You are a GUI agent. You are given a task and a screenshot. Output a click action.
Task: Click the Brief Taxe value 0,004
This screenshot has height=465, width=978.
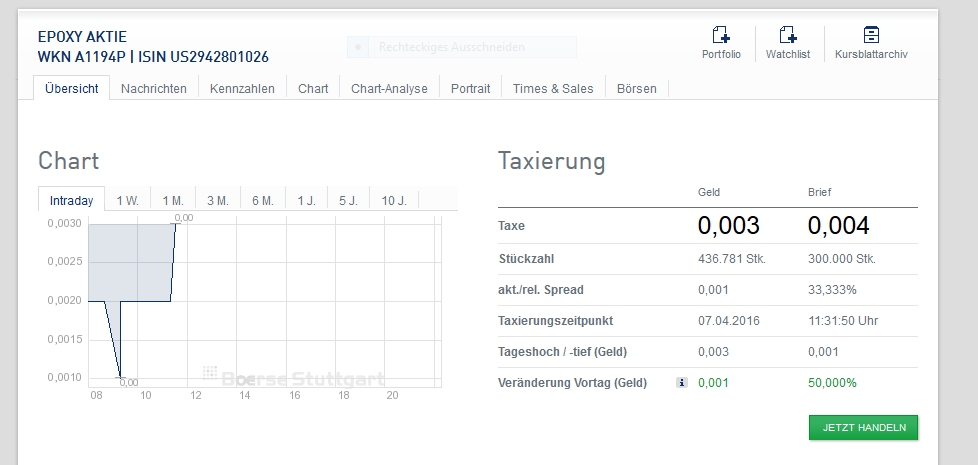[838, 226]
